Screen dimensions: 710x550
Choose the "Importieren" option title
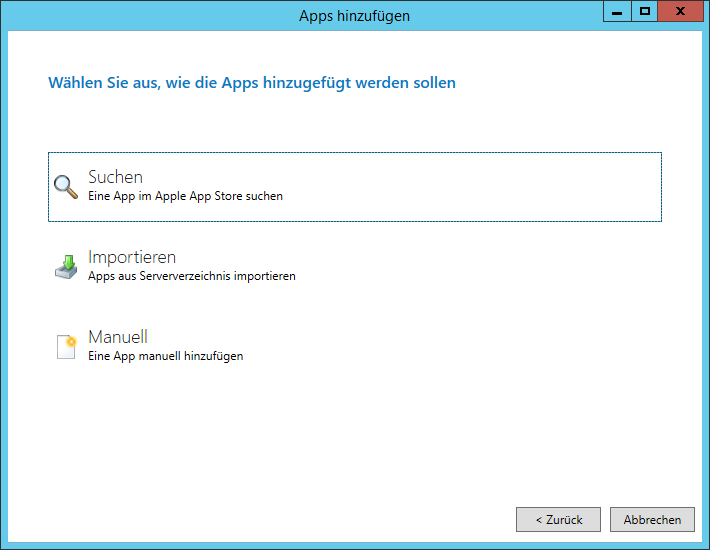point(132,257)
